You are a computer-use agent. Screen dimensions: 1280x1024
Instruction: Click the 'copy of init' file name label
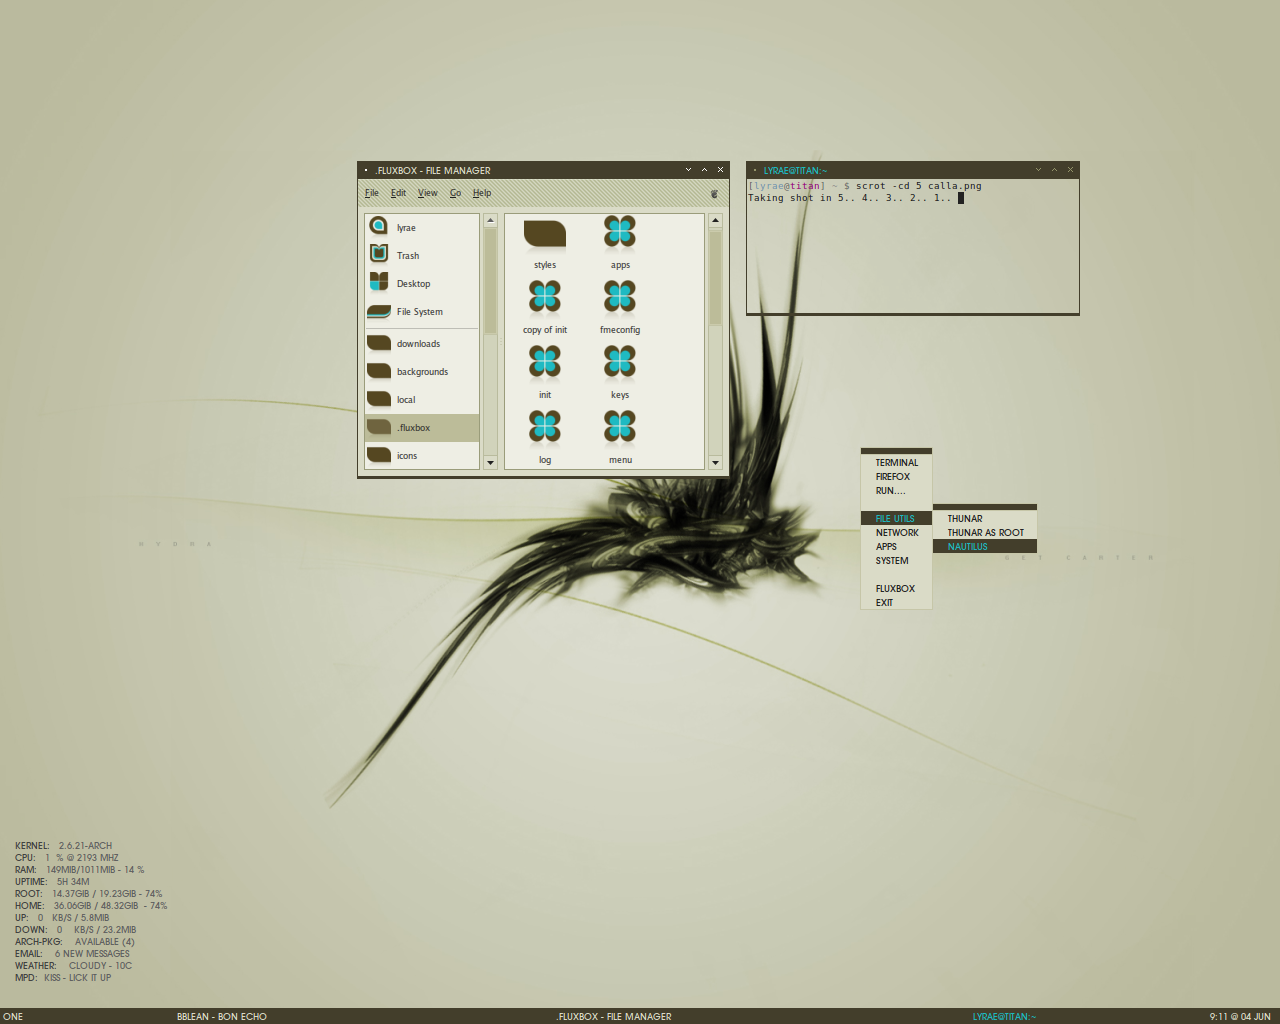tap(545, 330)
